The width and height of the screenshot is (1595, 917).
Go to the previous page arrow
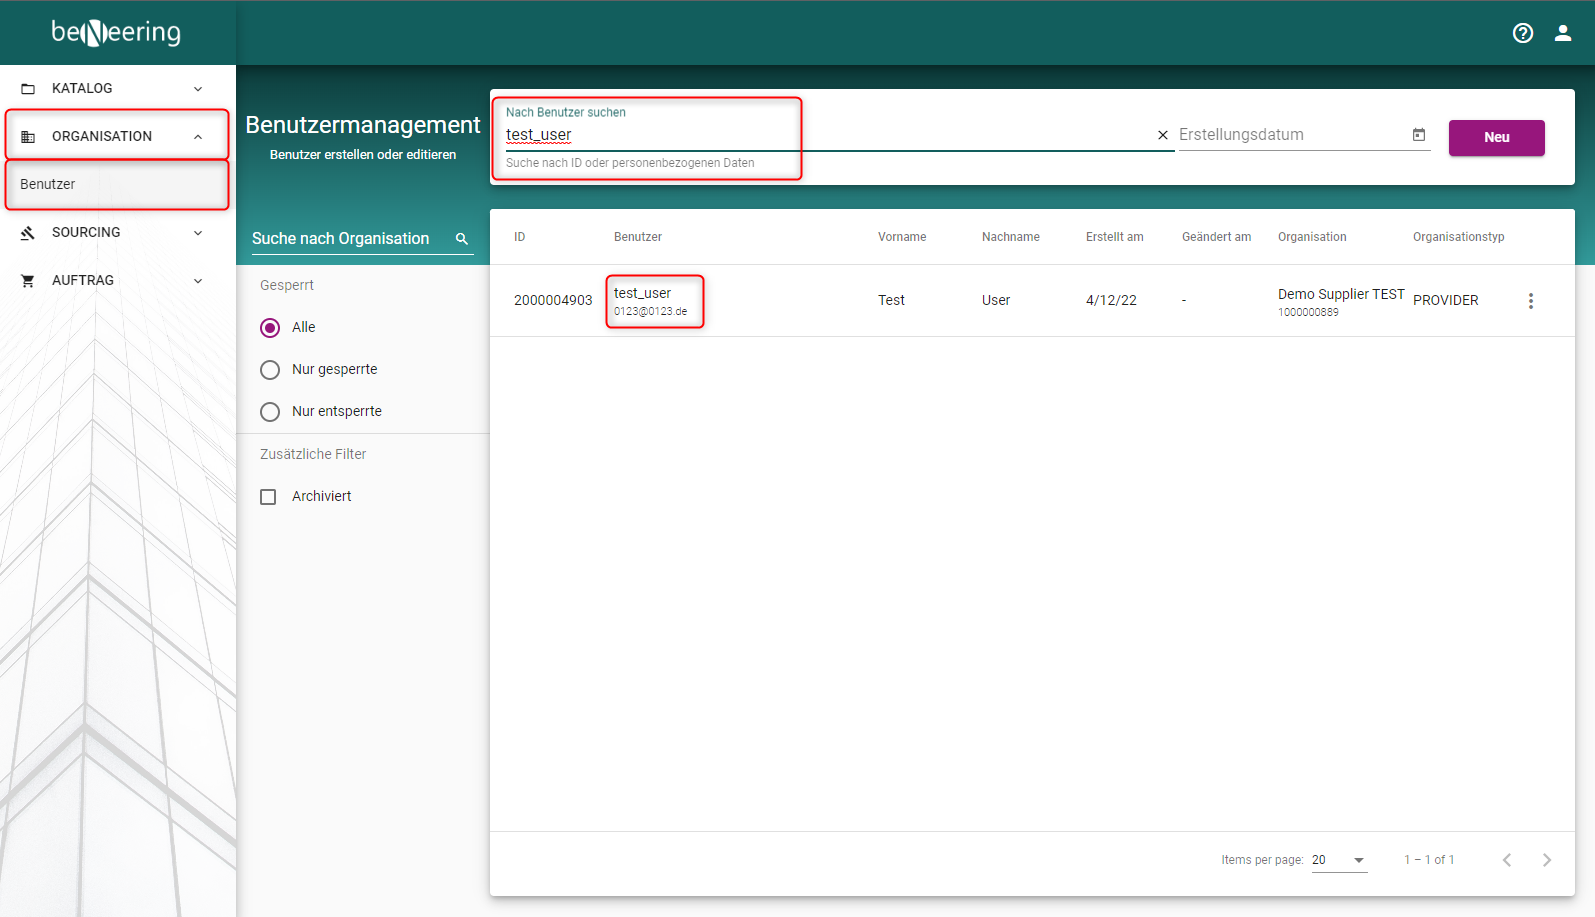click(1506, 860)
